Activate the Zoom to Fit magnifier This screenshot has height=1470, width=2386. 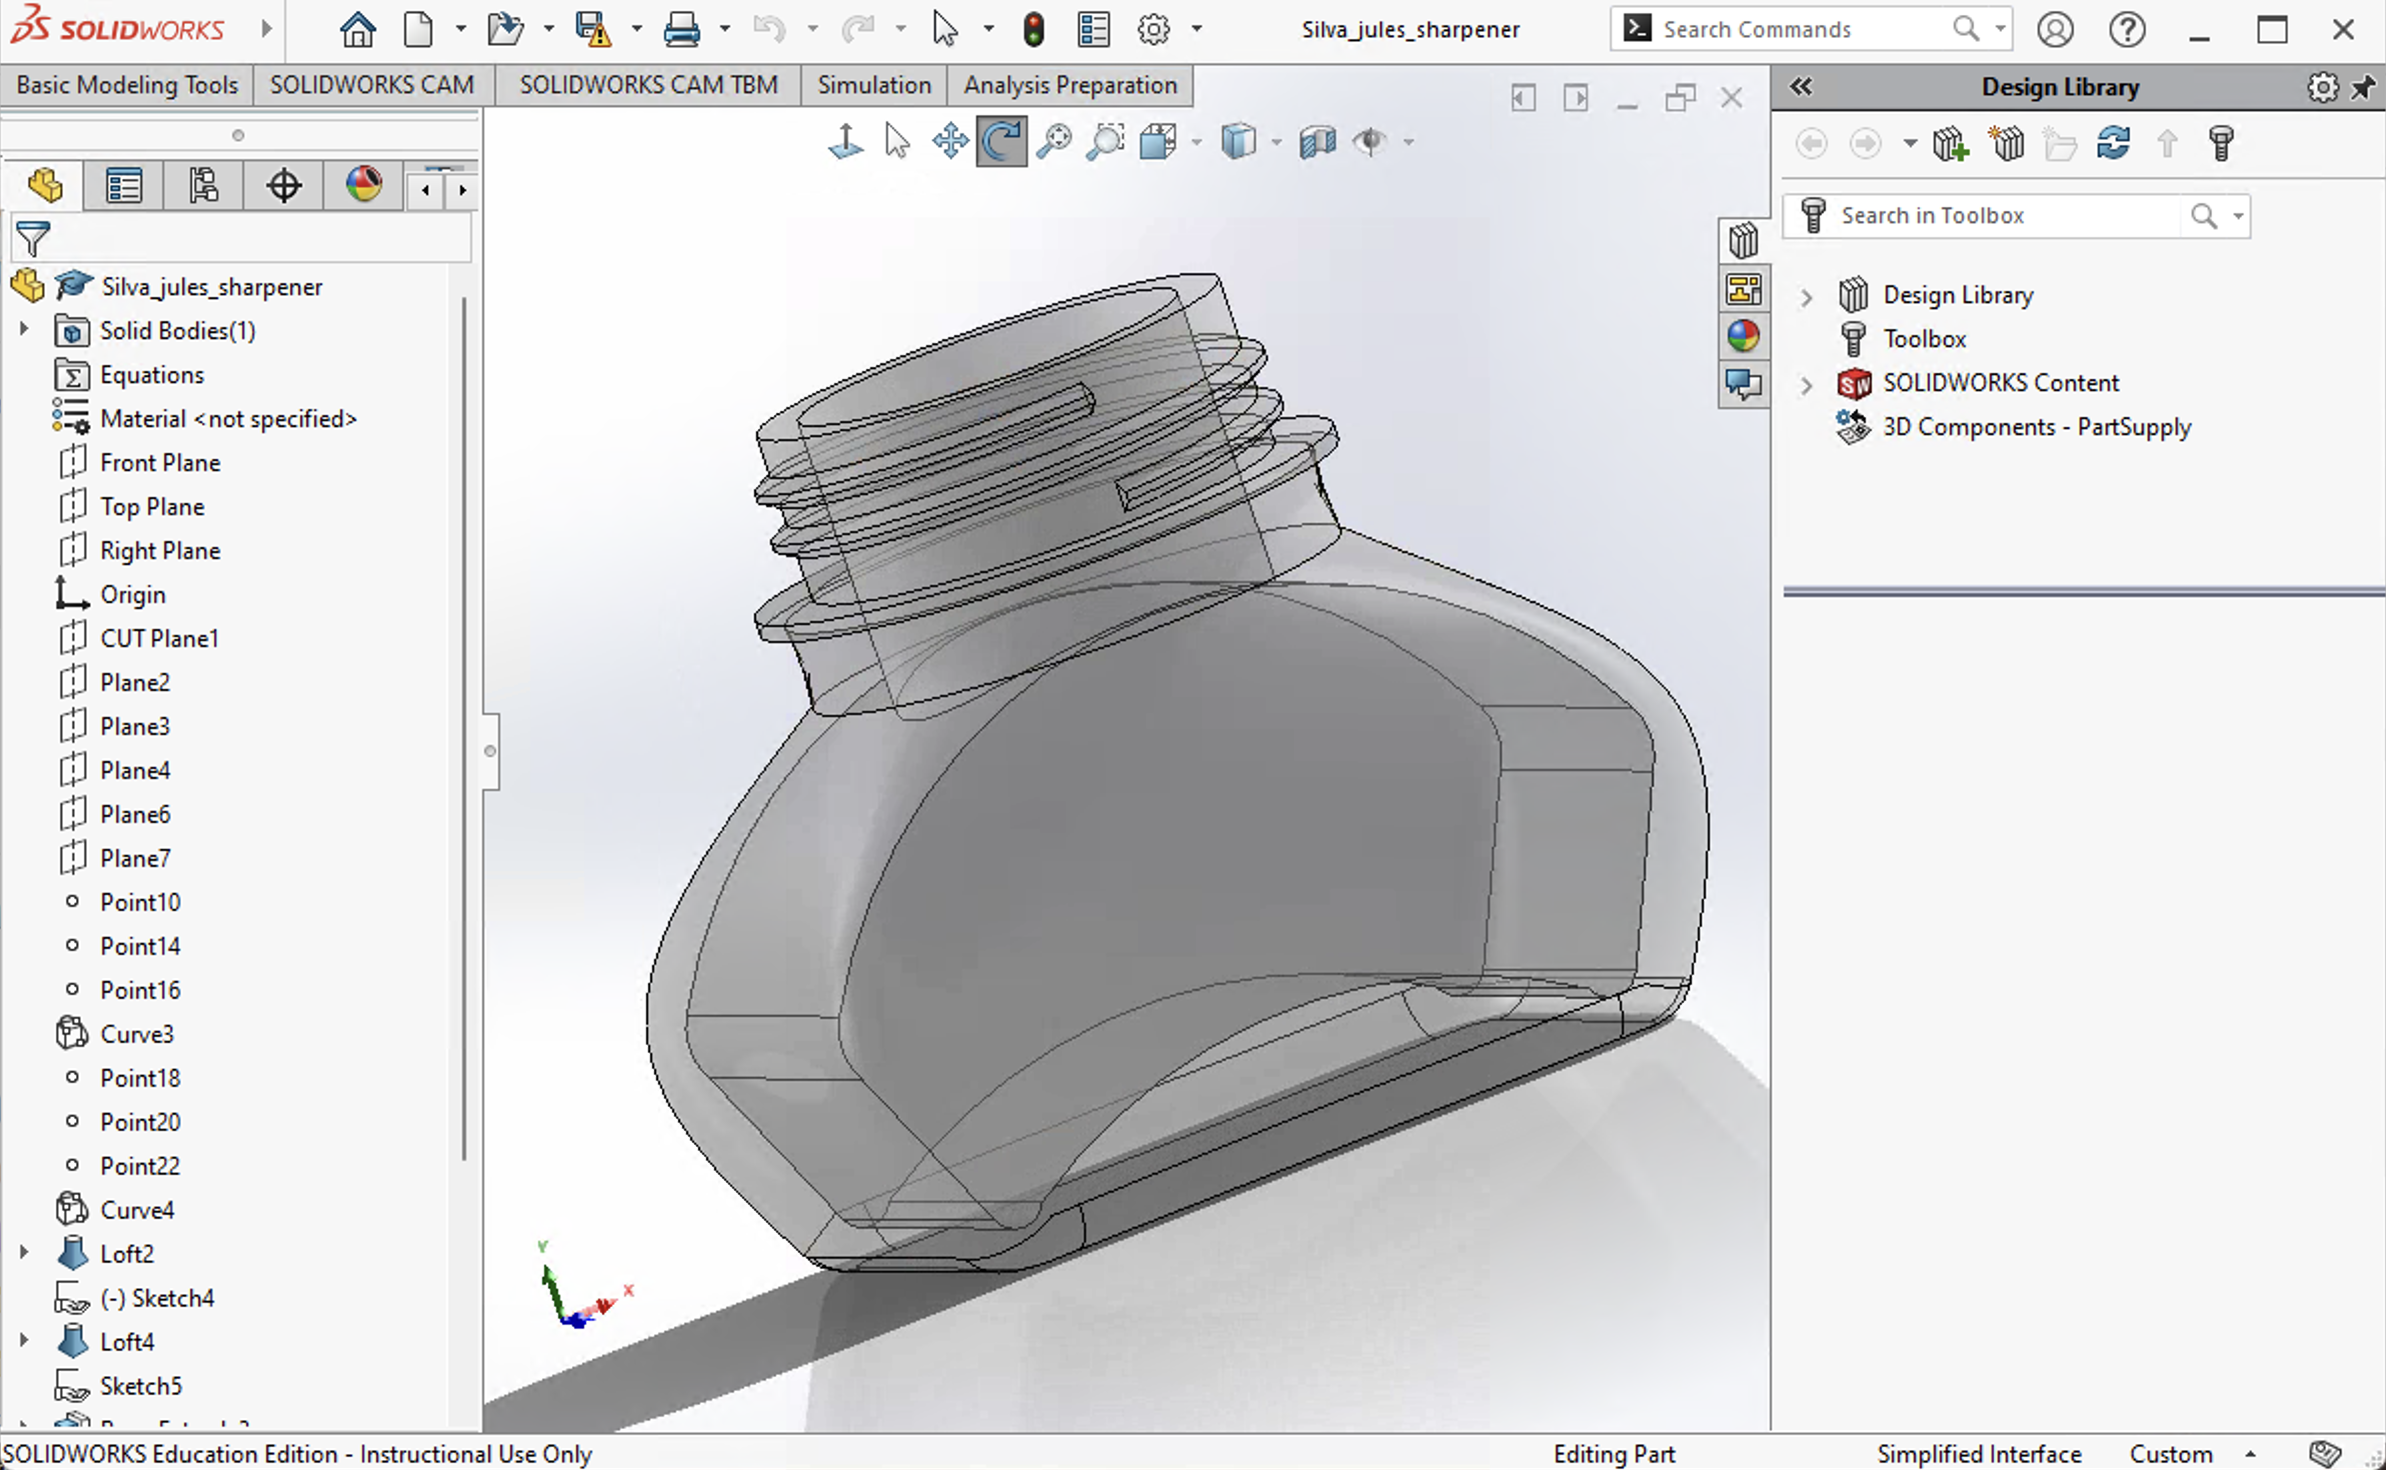[x=1053, y=141]
